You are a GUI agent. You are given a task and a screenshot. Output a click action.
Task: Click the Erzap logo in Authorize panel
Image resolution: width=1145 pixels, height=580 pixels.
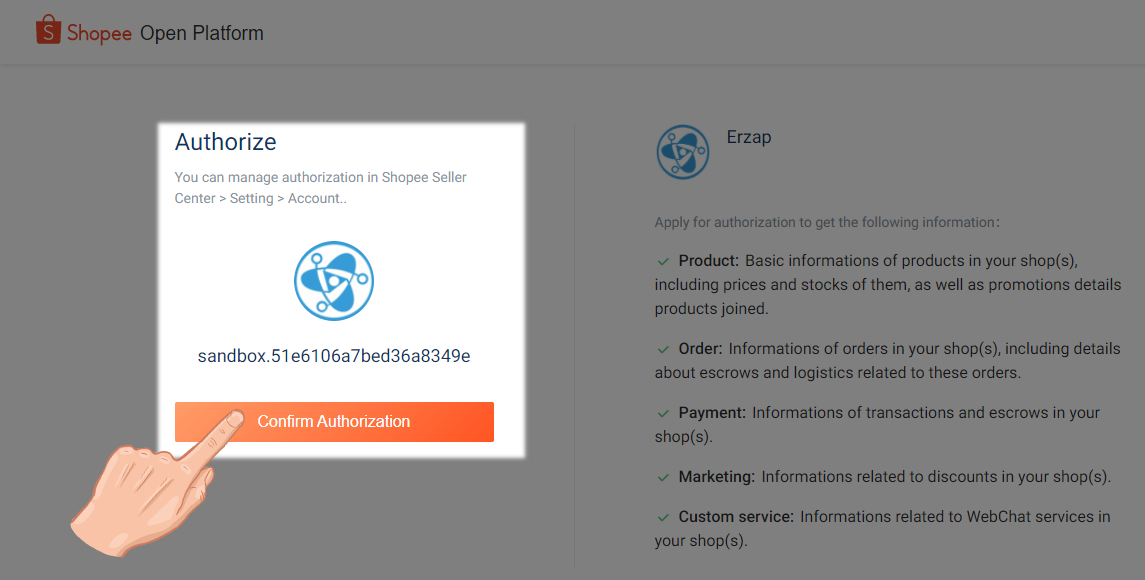point(334,281)
